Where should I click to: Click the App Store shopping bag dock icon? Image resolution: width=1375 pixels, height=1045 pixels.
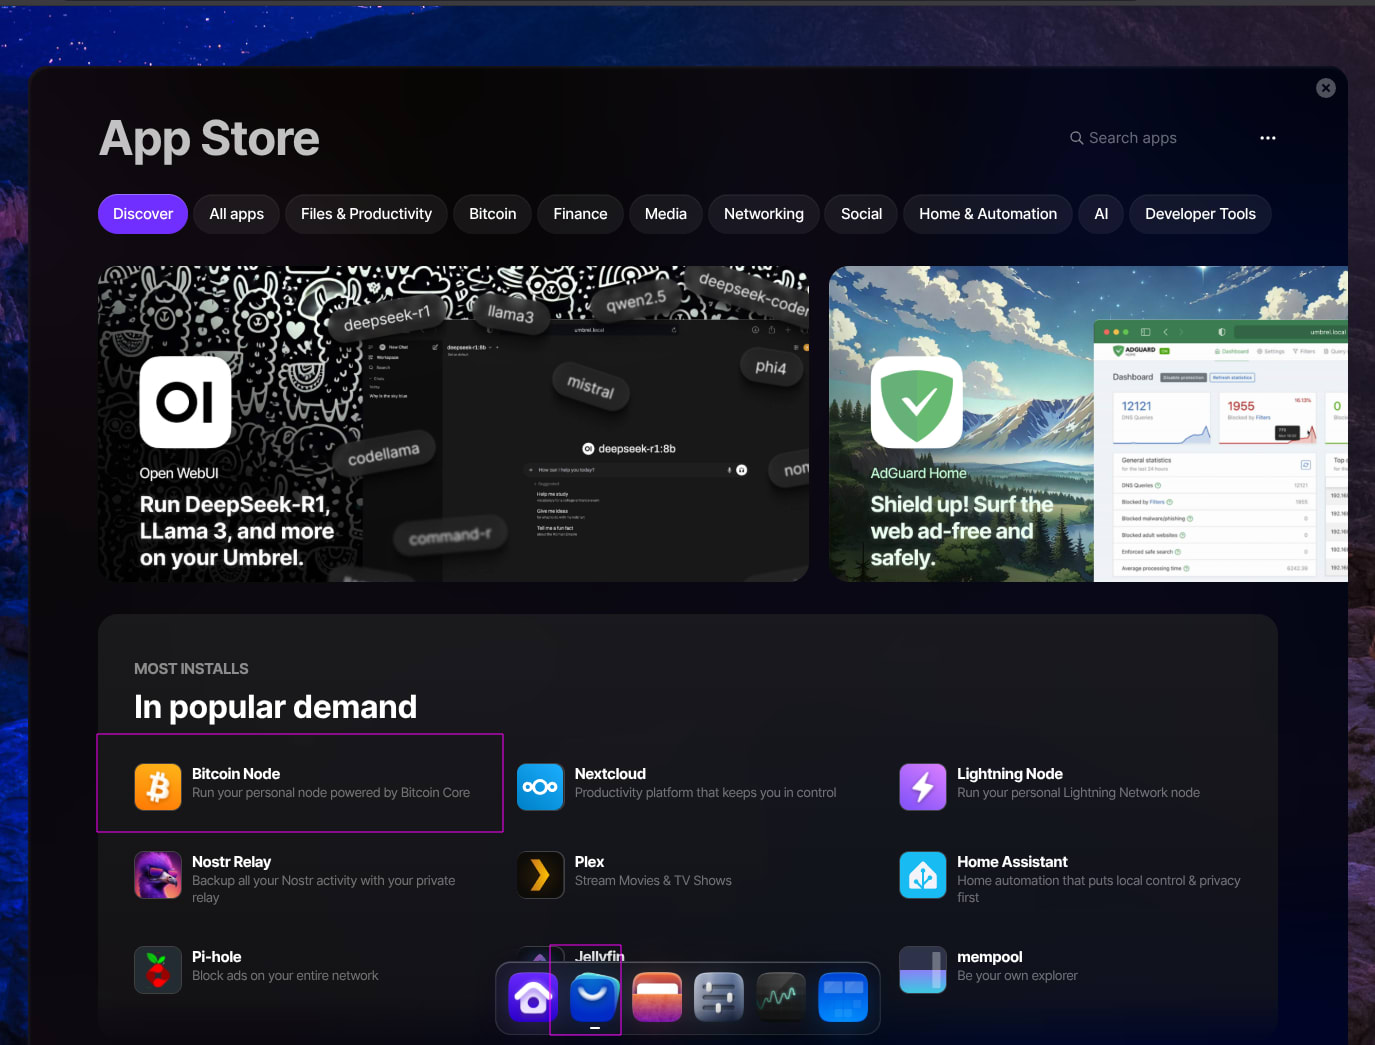click(595, 997)
